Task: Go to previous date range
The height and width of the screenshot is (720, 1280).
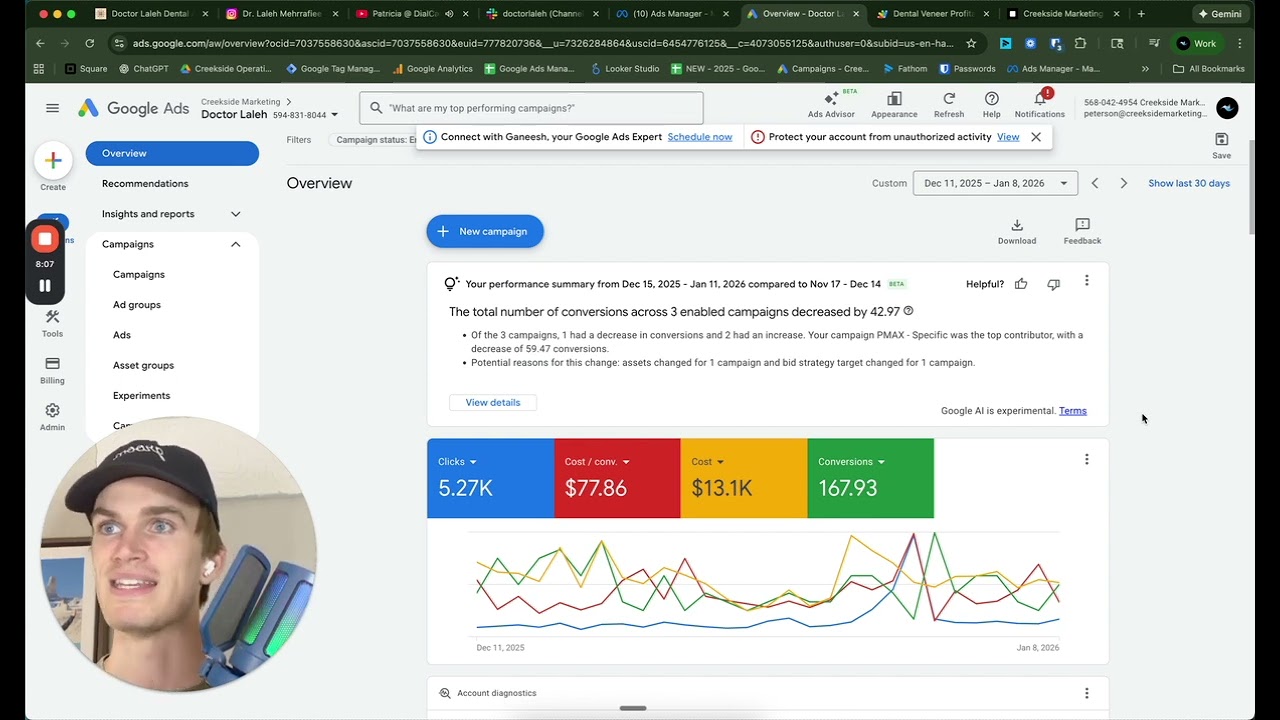Action: pyautogui.click(x=1095, y=183)
